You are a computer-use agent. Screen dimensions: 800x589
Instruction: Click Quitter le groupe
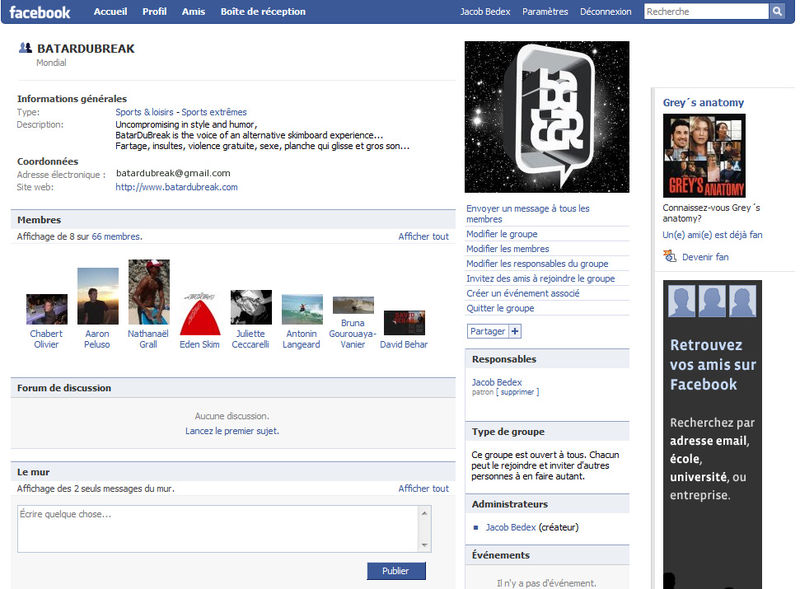(501, 308)
